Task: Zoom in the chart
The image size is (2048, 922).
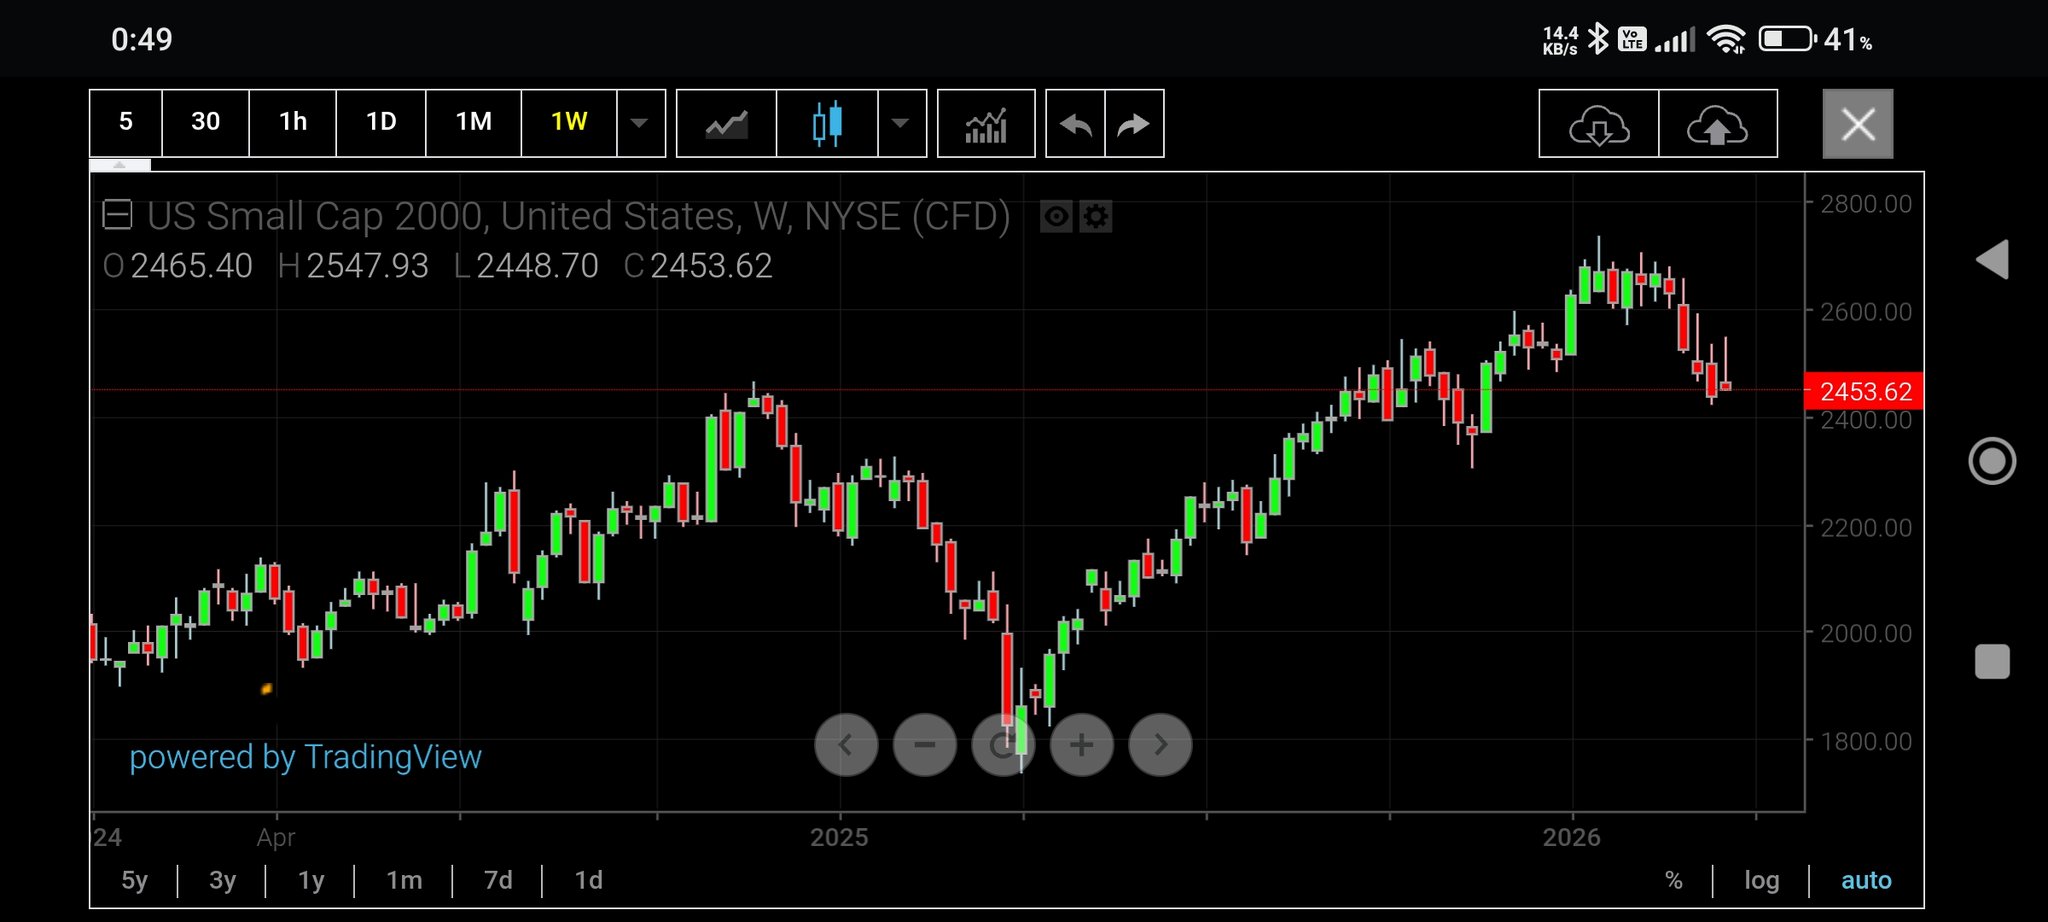Action: 1082,745
